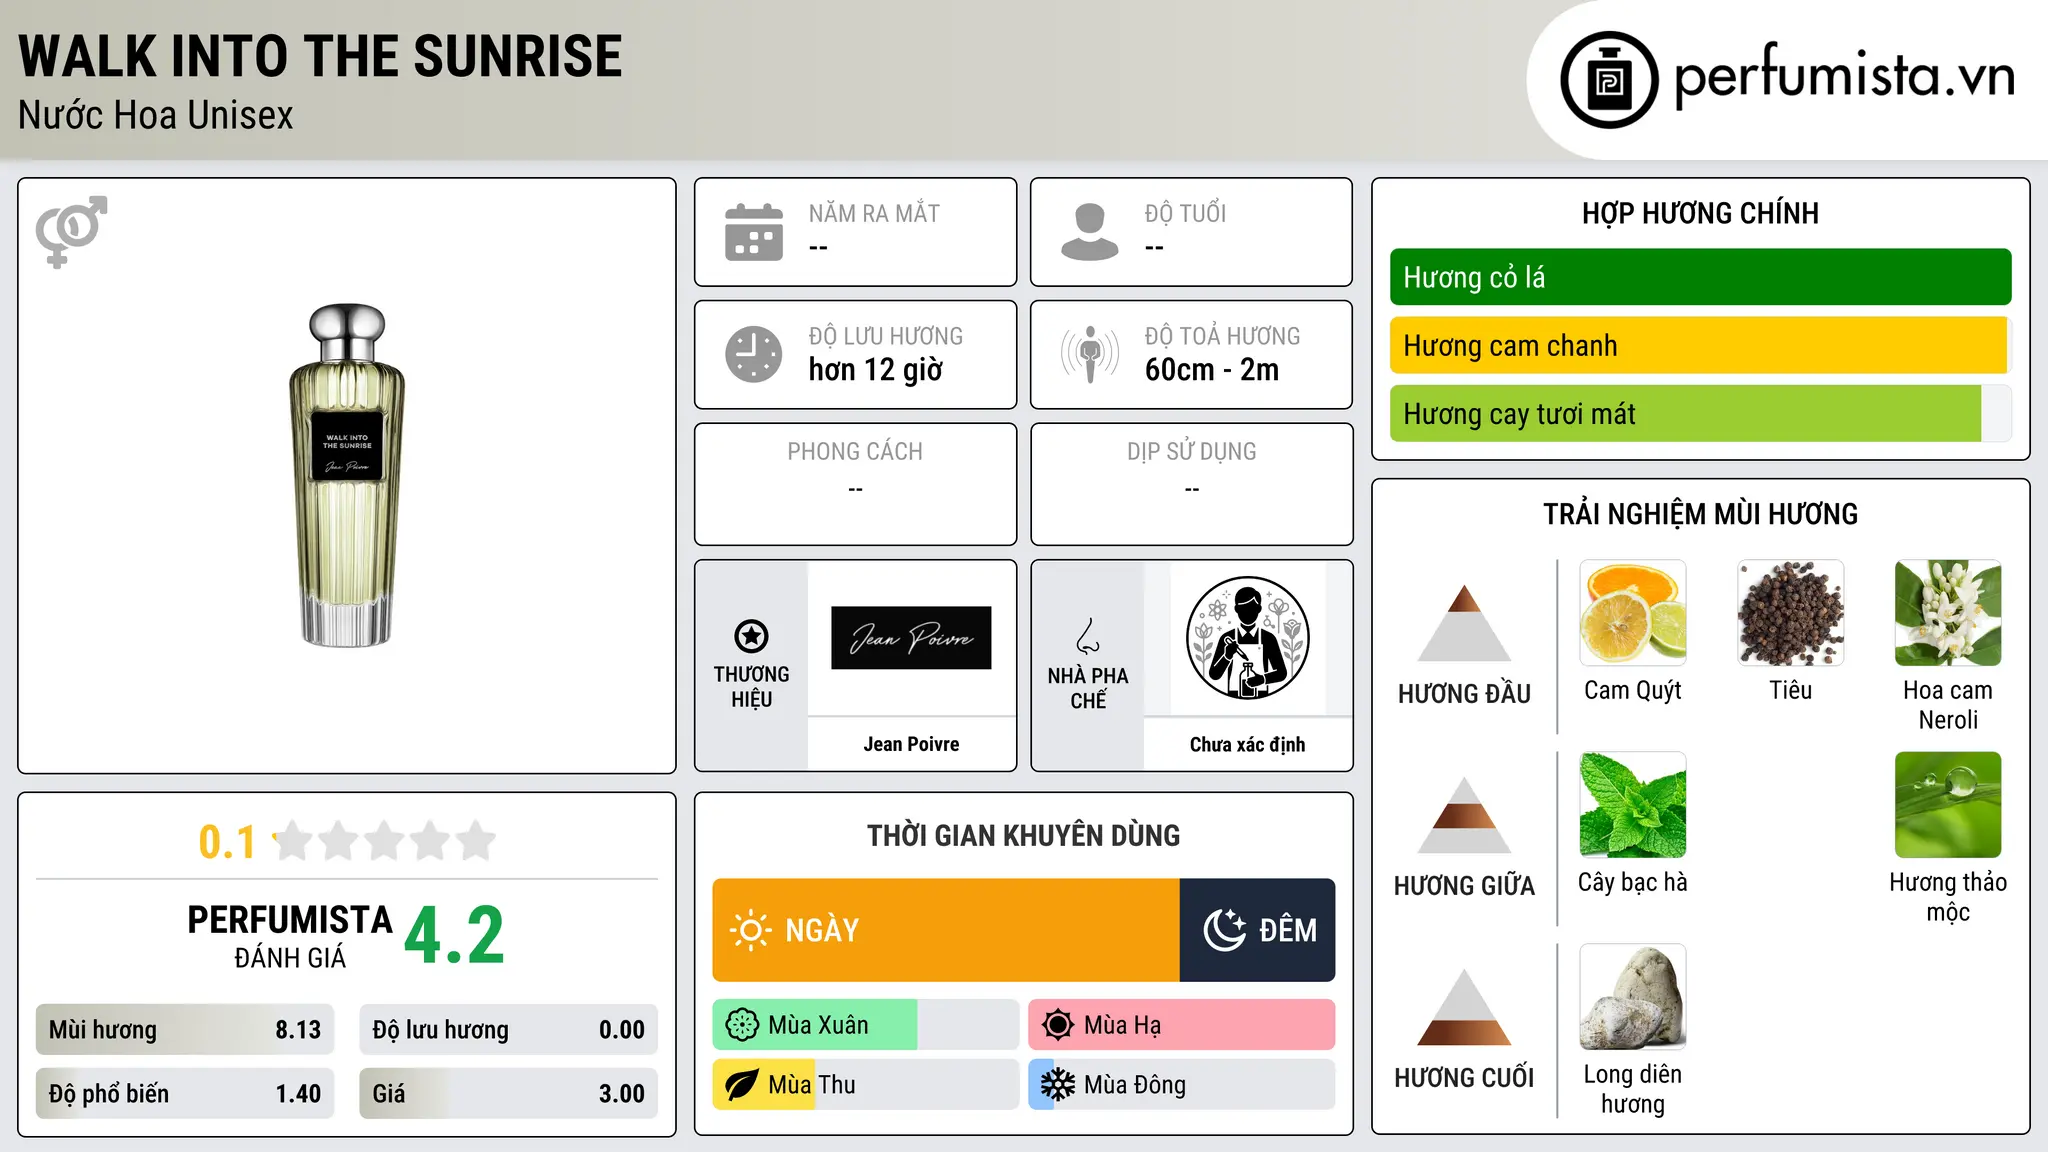Click the Phong cách card
This screenshot has height=1152, width=2048.
tap(856, 484)
